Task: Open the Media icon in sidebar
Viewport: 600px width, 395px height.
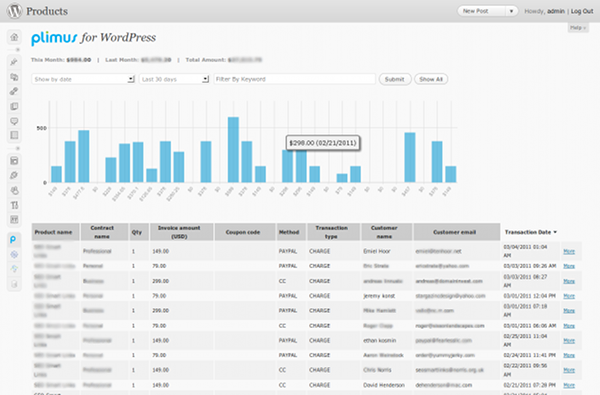Action: [14, 77]
